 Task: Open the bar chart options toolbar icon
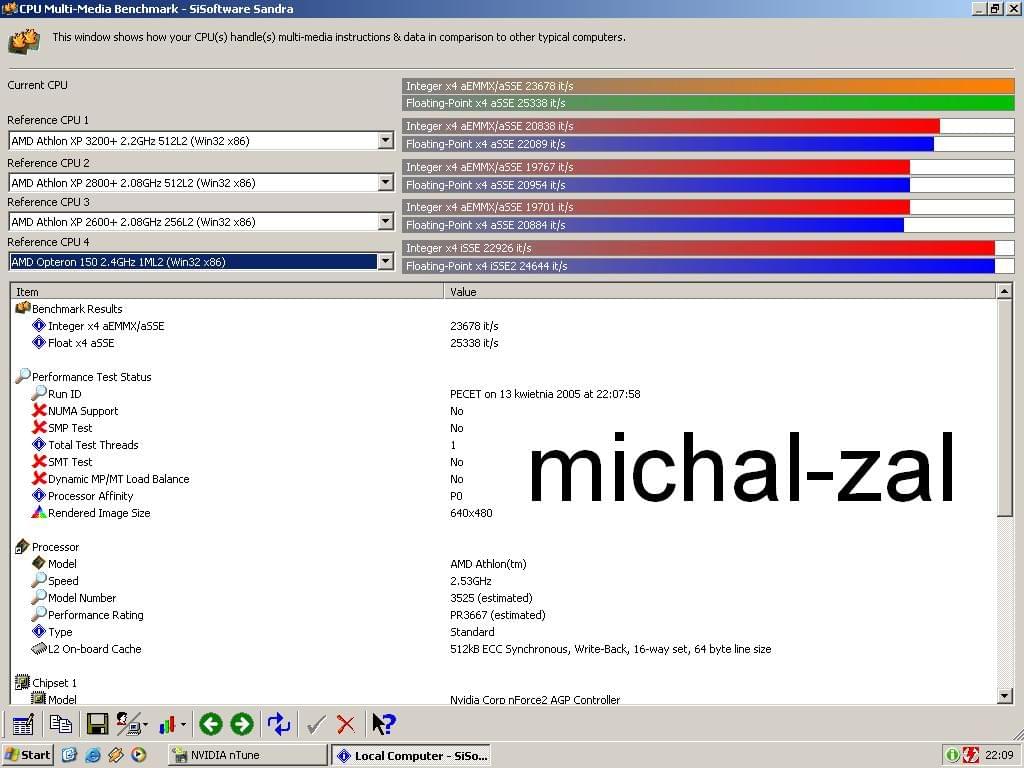172,724
